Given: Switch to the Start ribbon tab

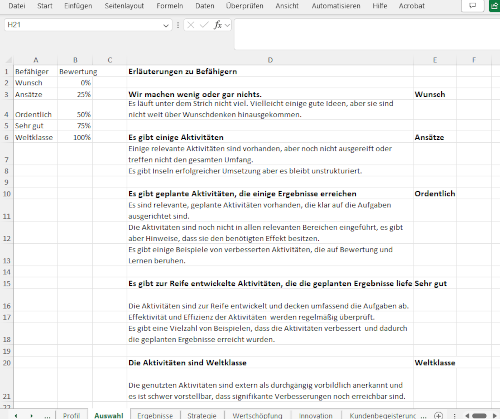Looking at the screenshot, I should click(x=45, y=6).
